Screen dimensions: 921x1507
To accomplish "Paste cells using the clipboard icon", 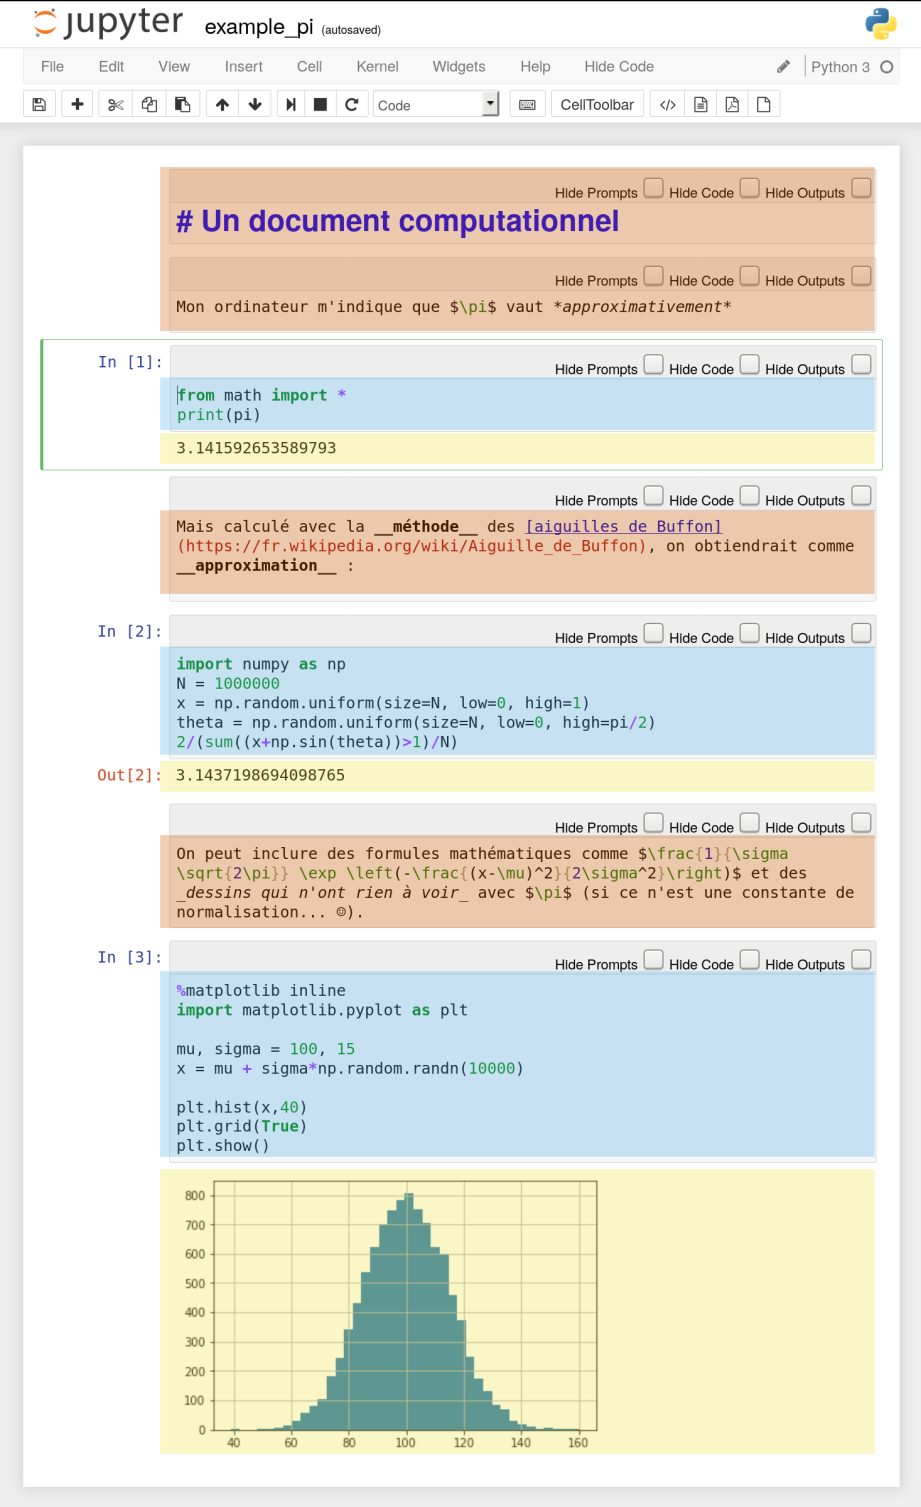I will tap(182, 105).
